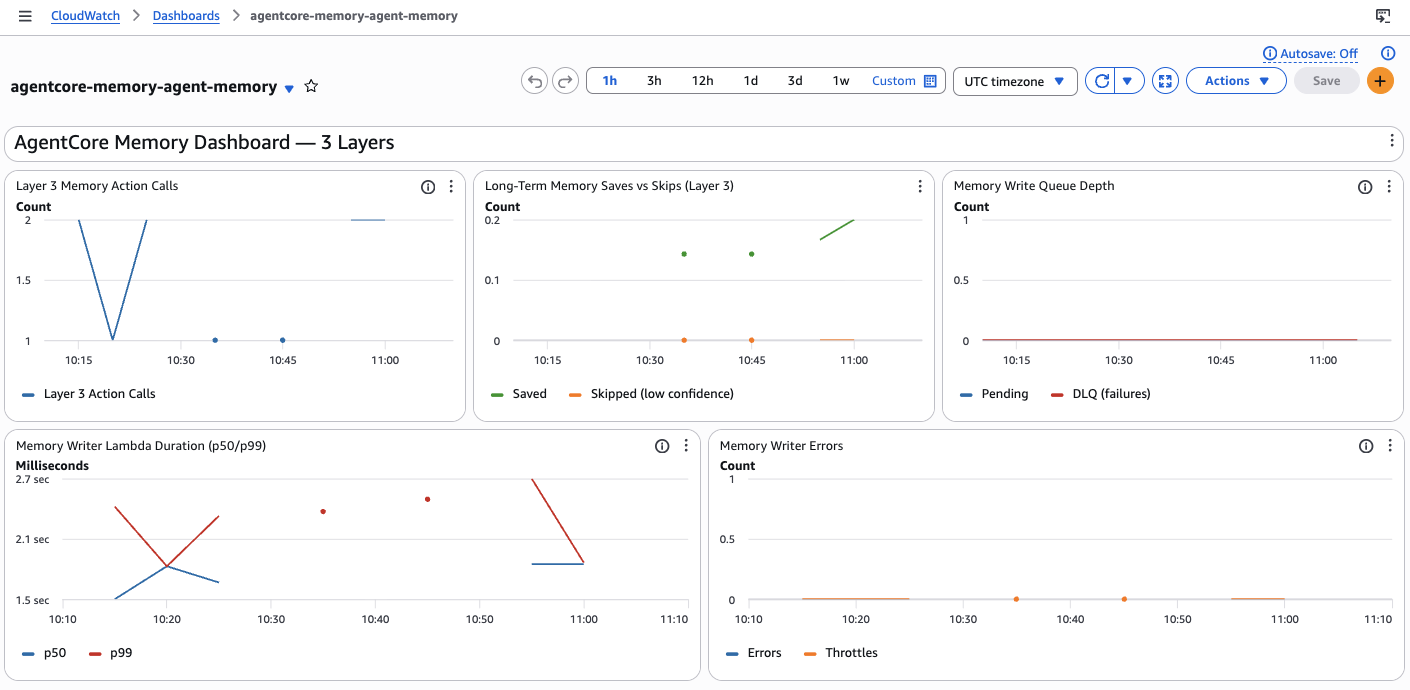Click the '2.7 sec' axis value
Screen dimensions: 1410x690
coord(32,479)
